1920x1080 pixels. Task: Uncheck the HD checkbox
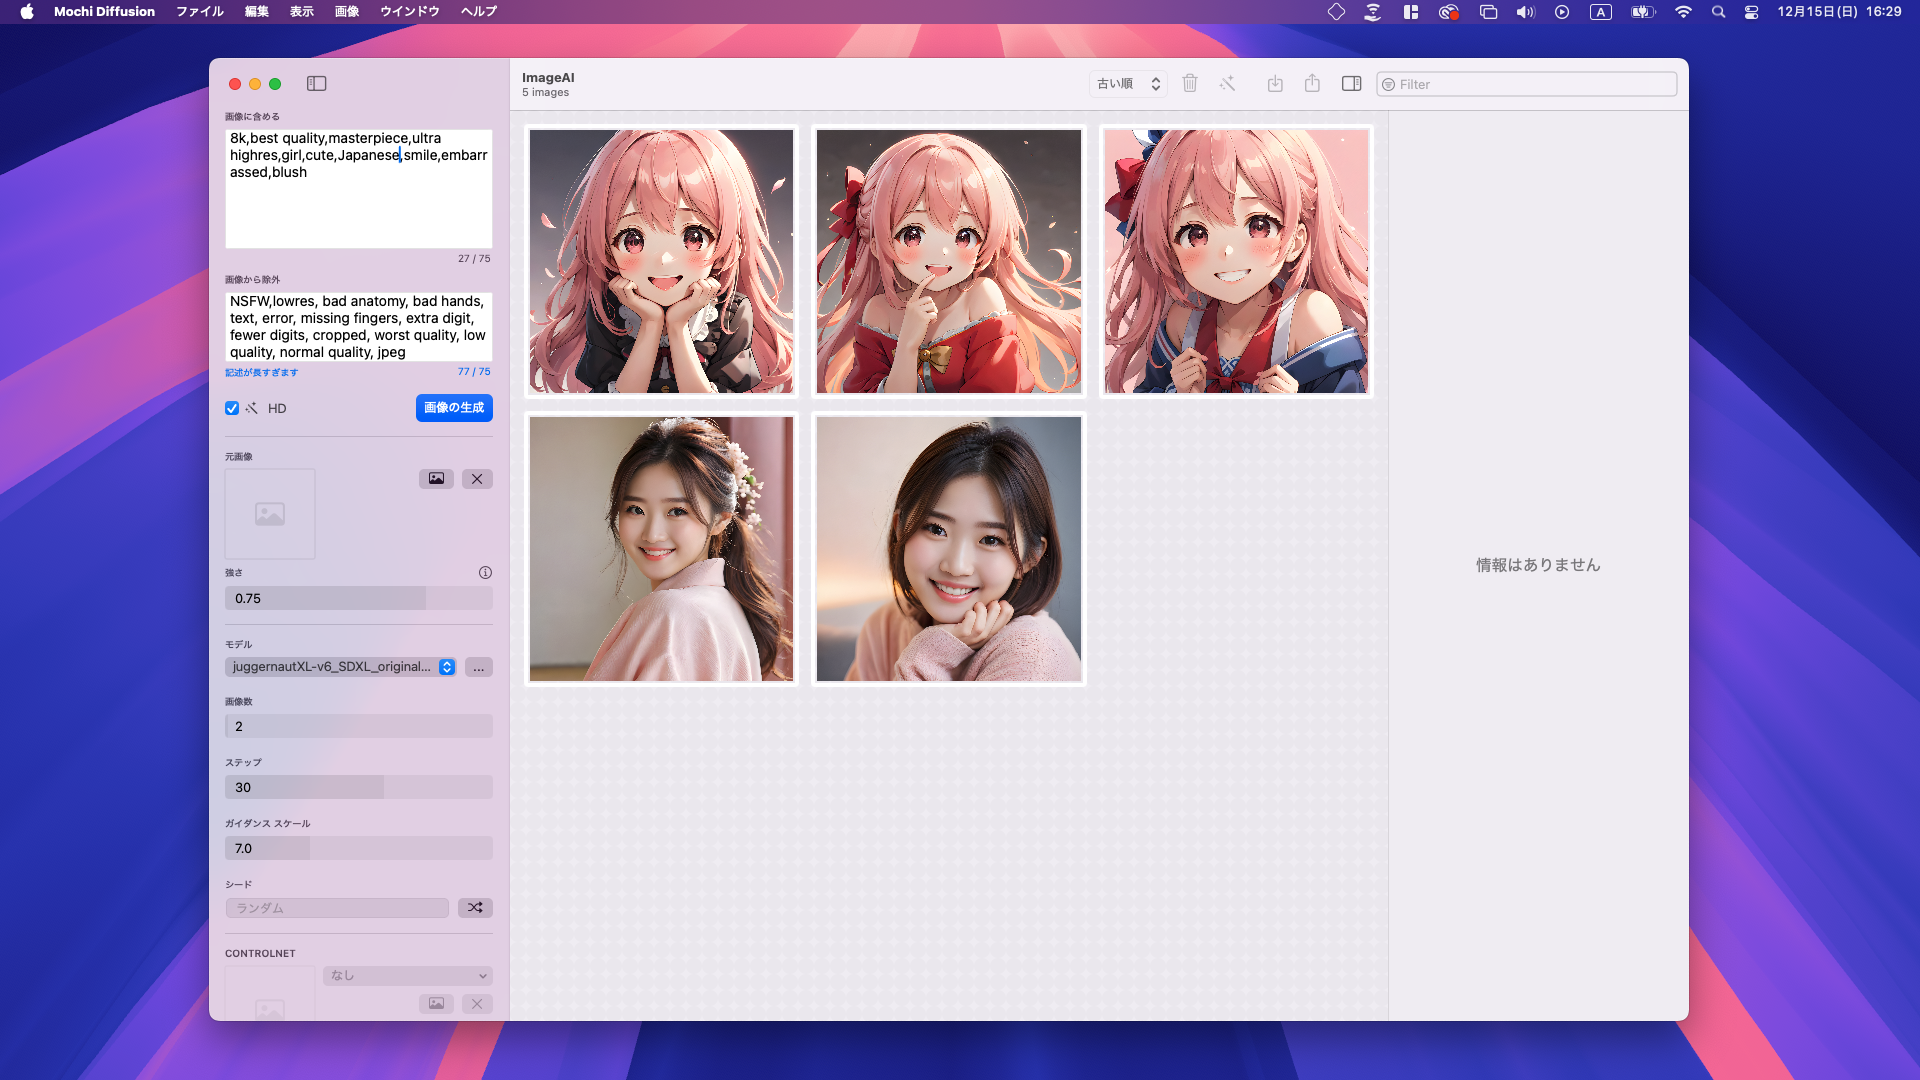pos(232,408)
